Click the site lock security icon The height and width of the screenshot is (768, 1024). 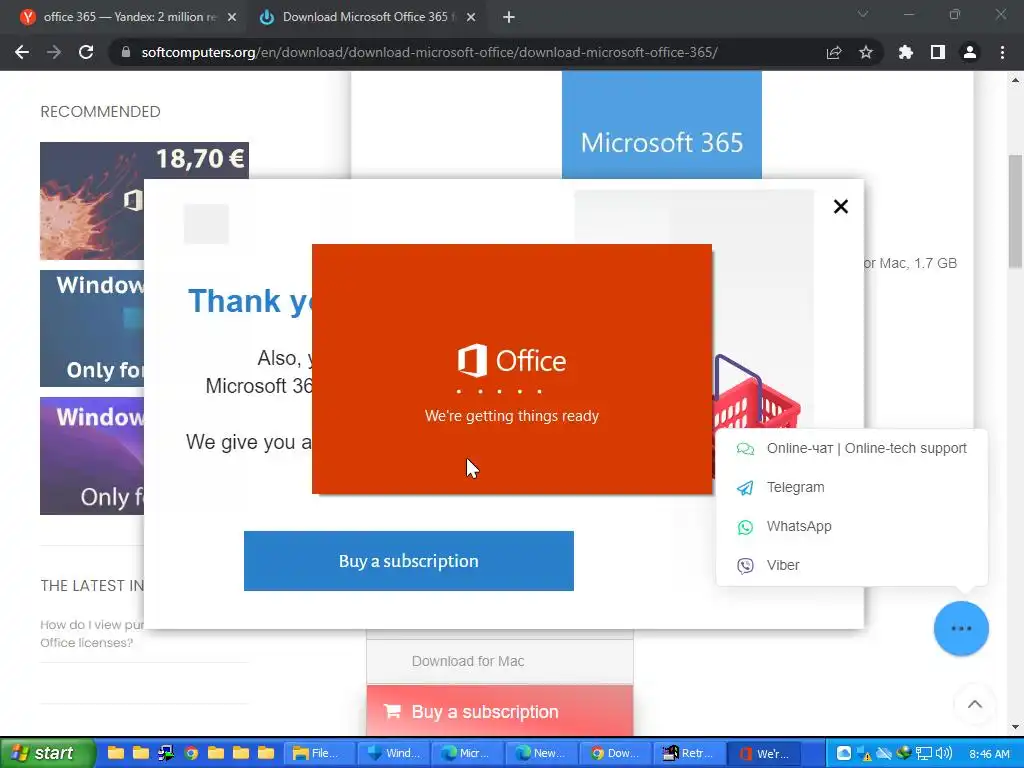coord(126,52)
